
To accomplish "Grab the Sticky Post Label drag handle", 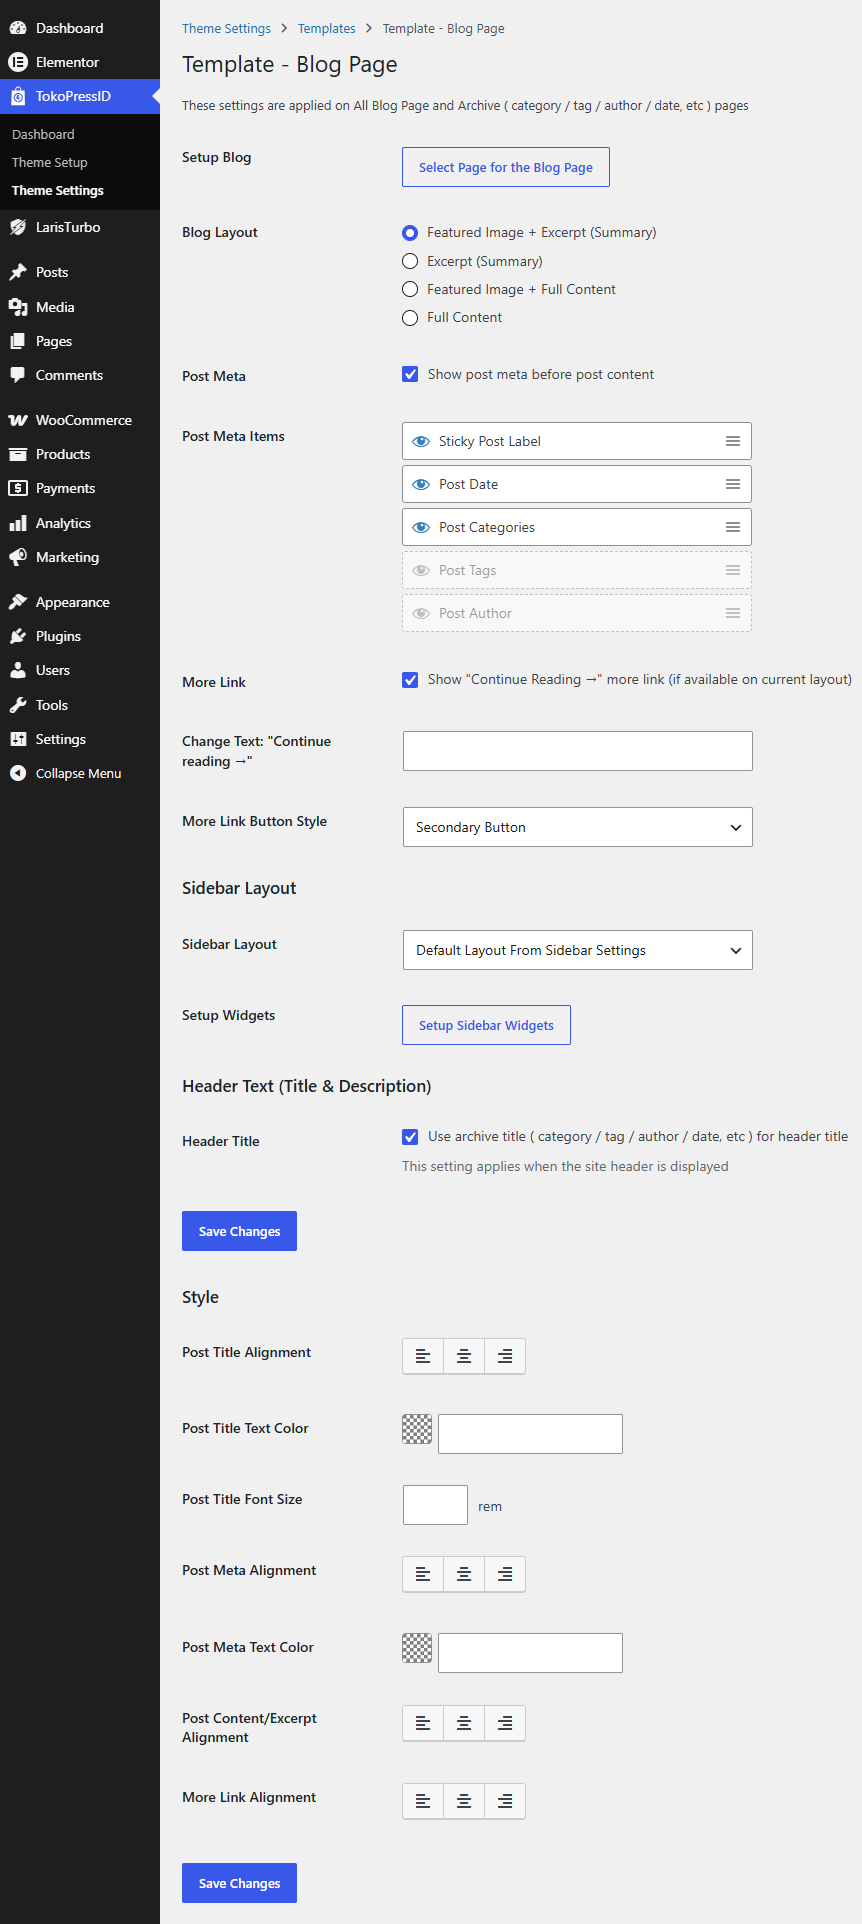I will 733,441.
